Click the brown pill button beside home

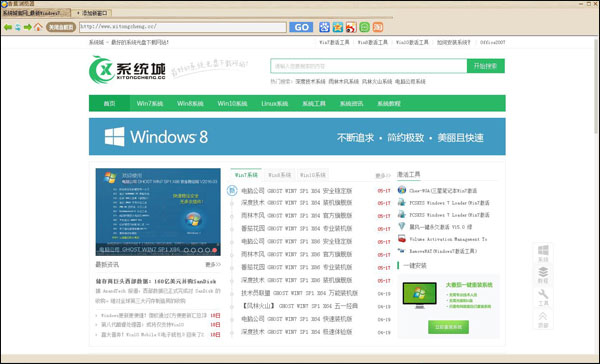click(61, 27)
